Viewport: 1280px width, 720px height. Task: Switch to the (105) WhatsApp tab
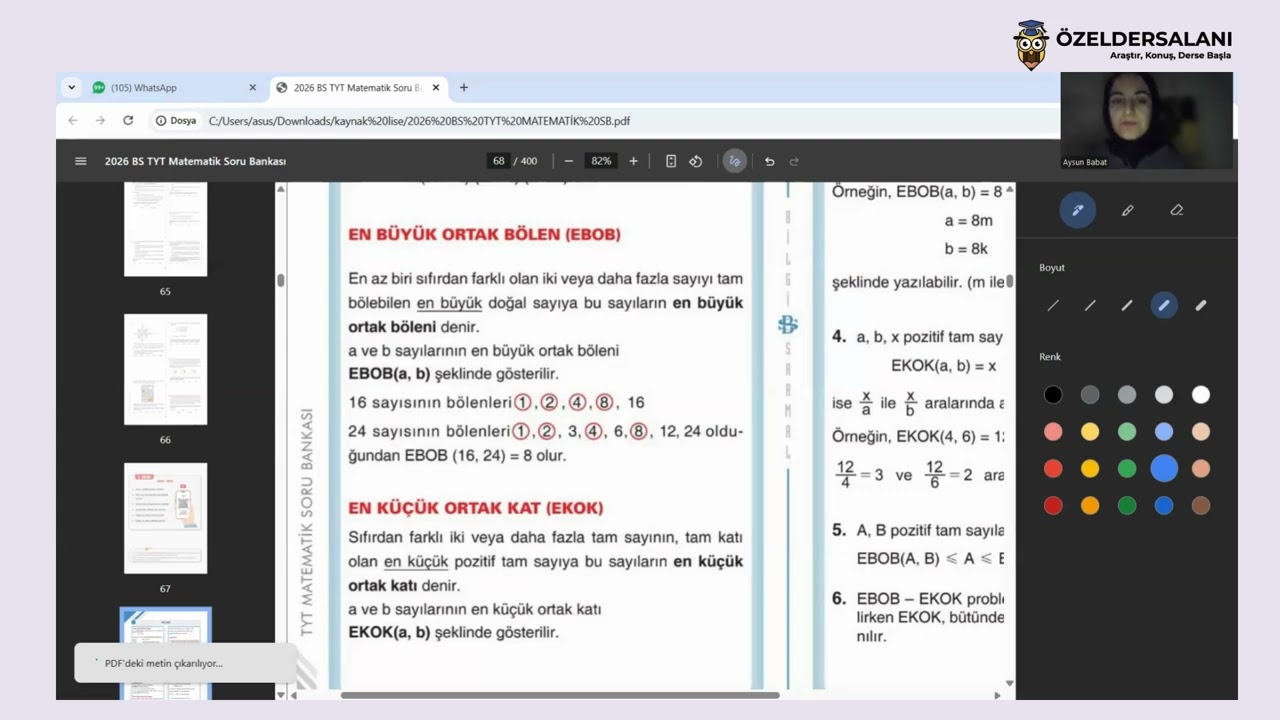[x=175, y=88]
